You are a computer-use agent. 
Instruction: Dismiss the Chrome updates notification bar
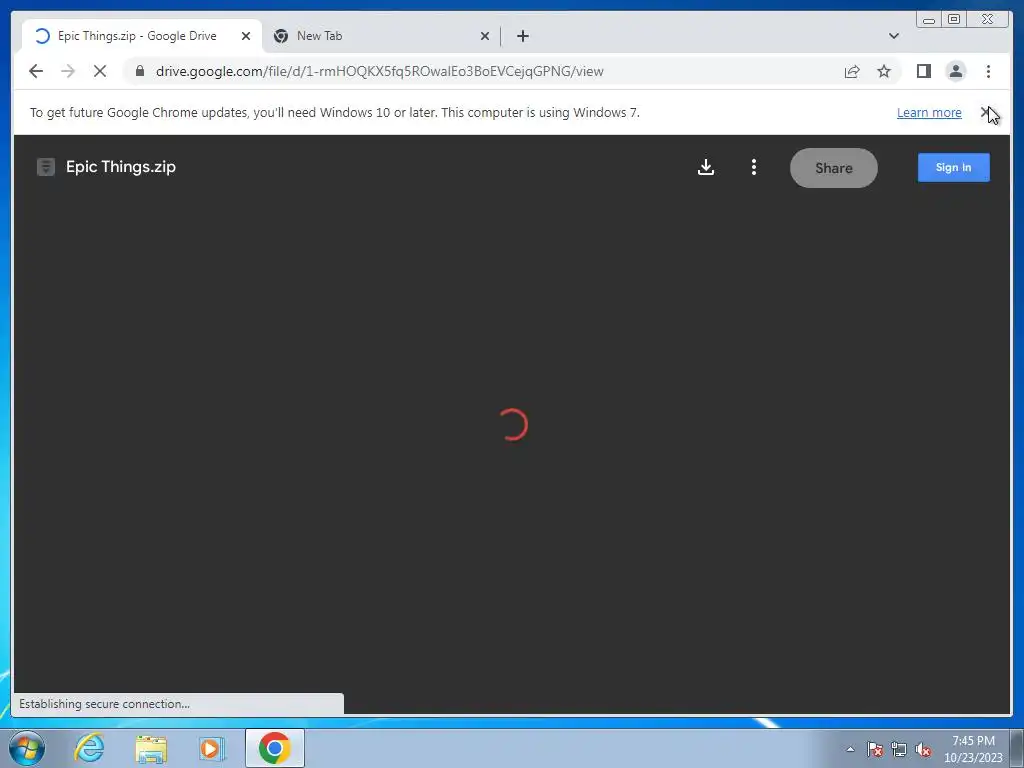pyautogui.click(x=986, y=112)
